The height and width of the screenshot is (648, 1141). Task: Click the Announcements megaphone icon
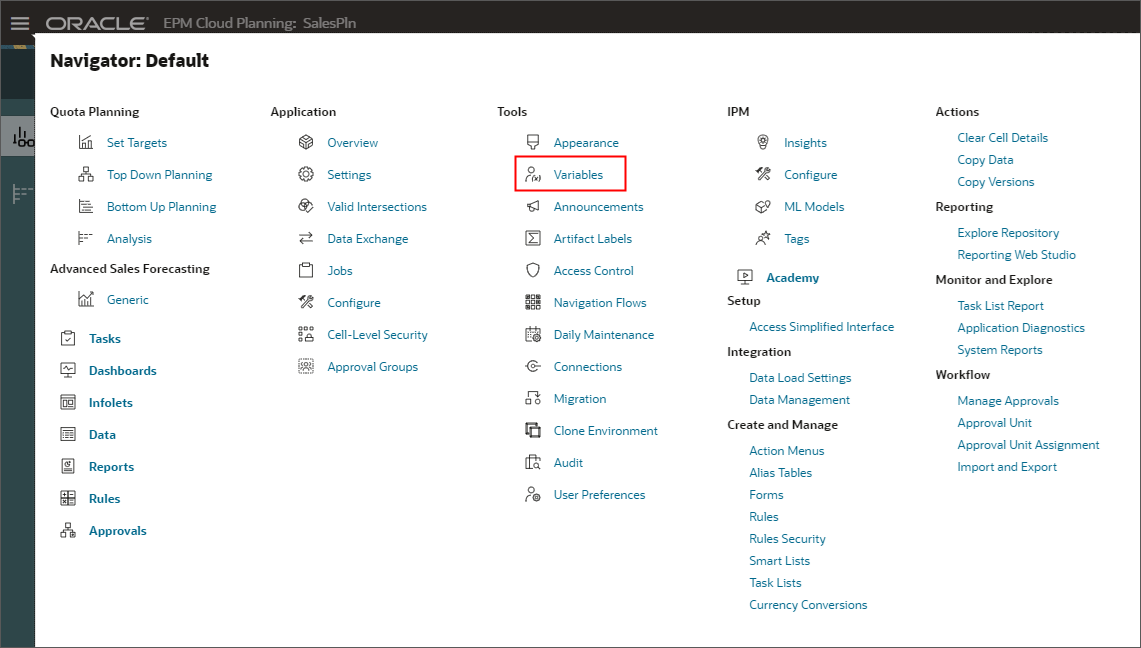click(533, 206)
